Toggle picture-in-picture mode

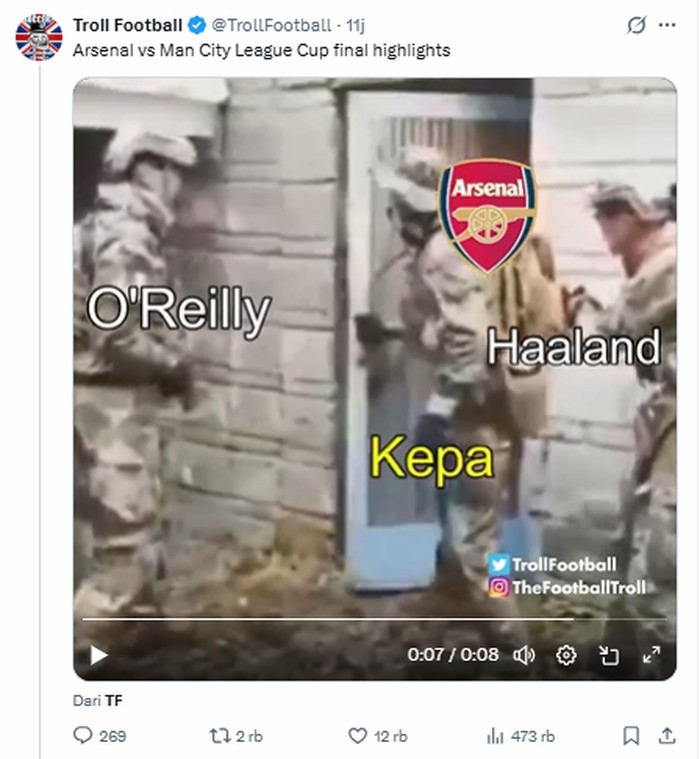[x=609, y=655]
